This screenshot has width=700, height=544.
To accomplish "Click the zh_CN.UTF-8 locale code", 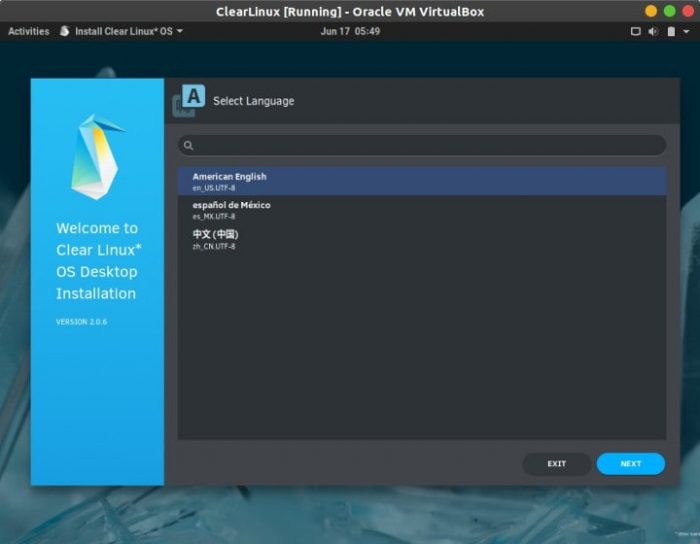I will click(x=214, y=246).
